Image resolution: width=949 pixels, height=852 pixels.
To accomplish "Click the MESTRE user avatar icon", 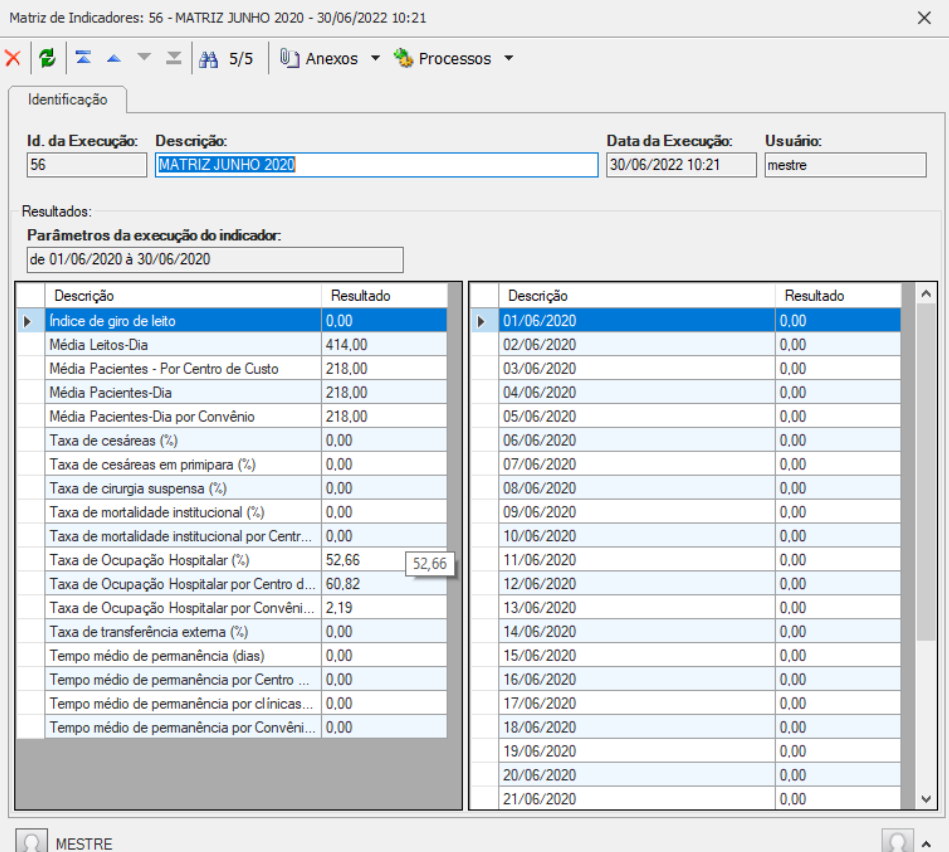I will [31, 842].
